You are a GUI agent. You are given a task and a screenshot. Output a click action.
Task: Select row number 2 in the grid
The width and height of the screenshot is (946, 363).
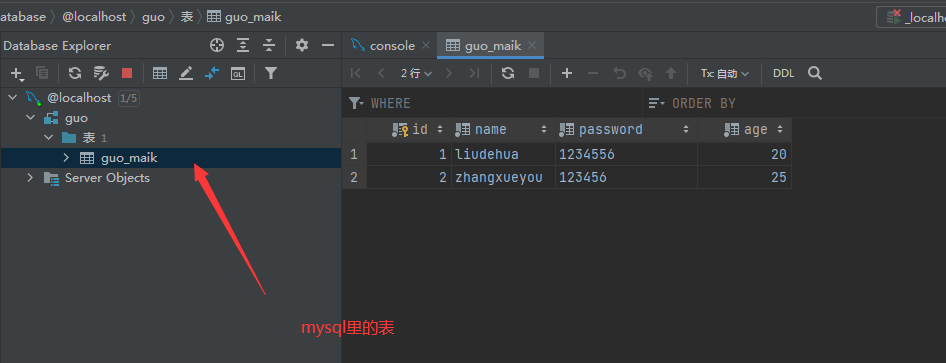click(354, 177)
